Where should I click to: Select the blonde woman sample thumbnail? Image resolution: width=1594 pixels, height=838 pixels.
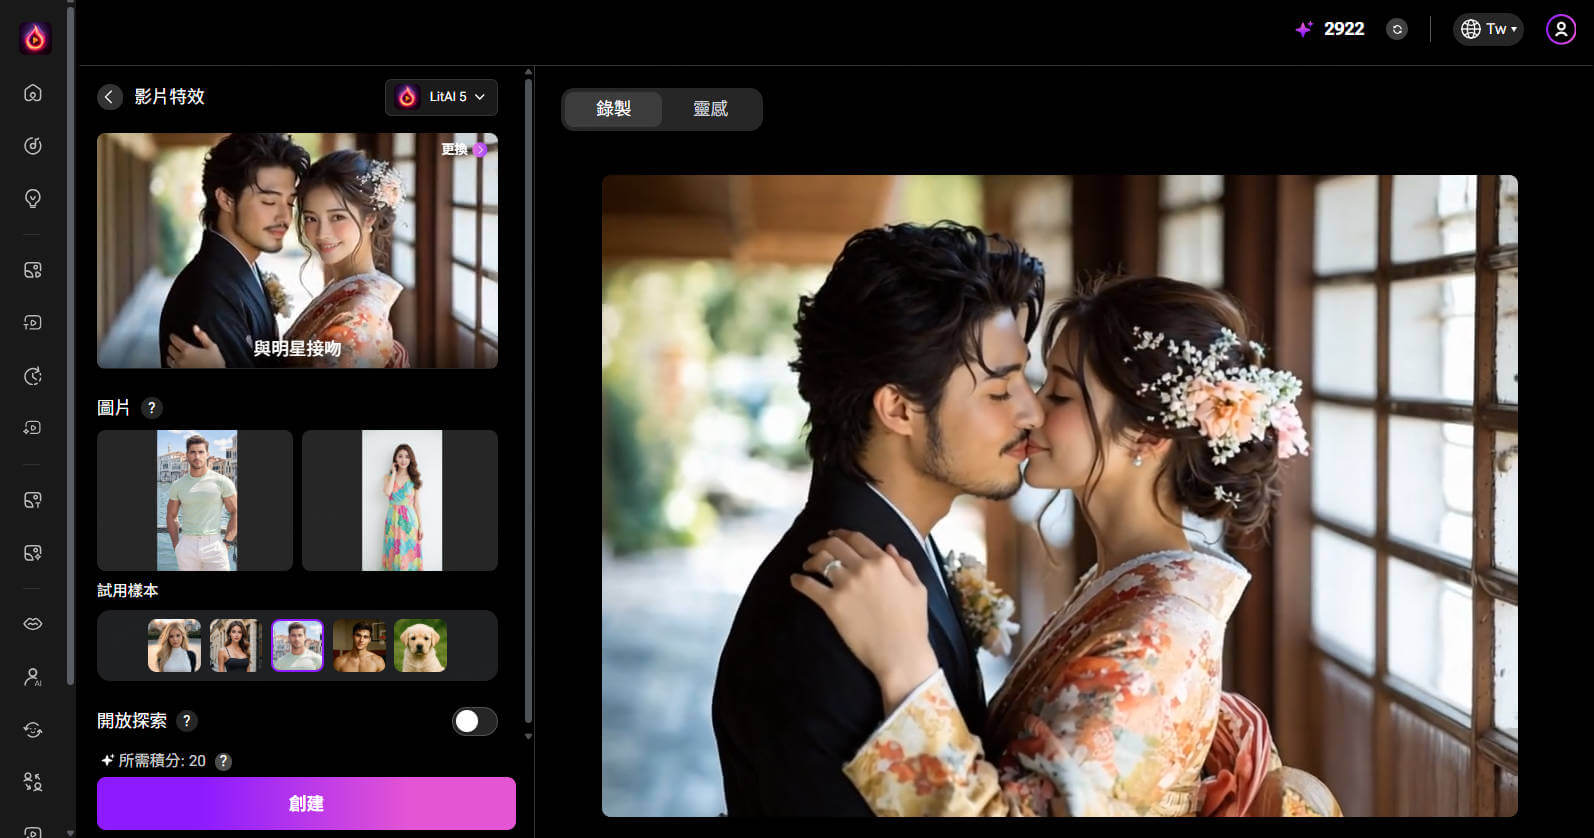[x=174, y=645]
